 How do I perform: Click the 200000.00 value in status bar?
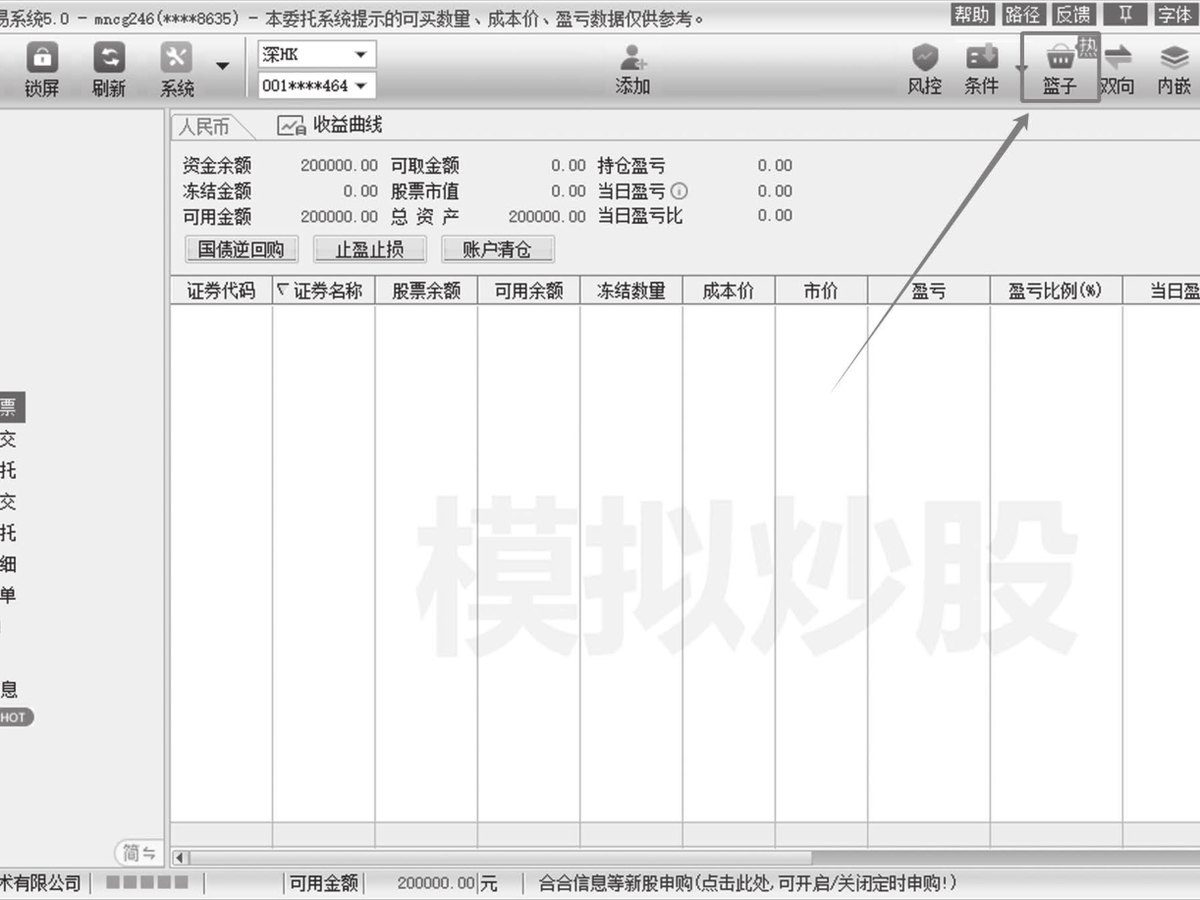click(x=436, y=883)
